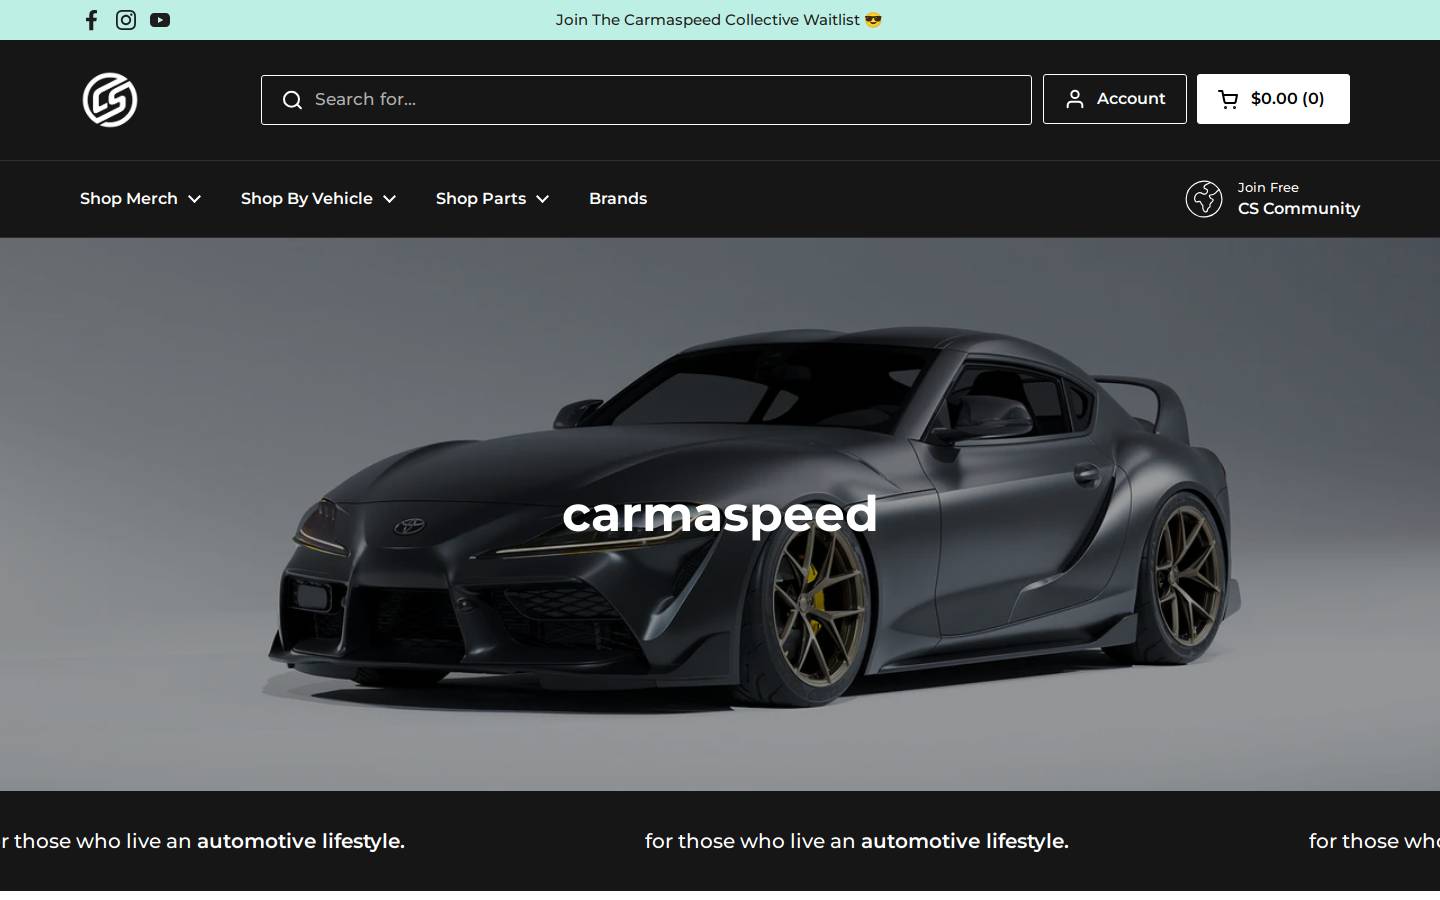1440x900 pixels.
Task: Click the globe CS Community icon
Action: tap(1204, 199)
